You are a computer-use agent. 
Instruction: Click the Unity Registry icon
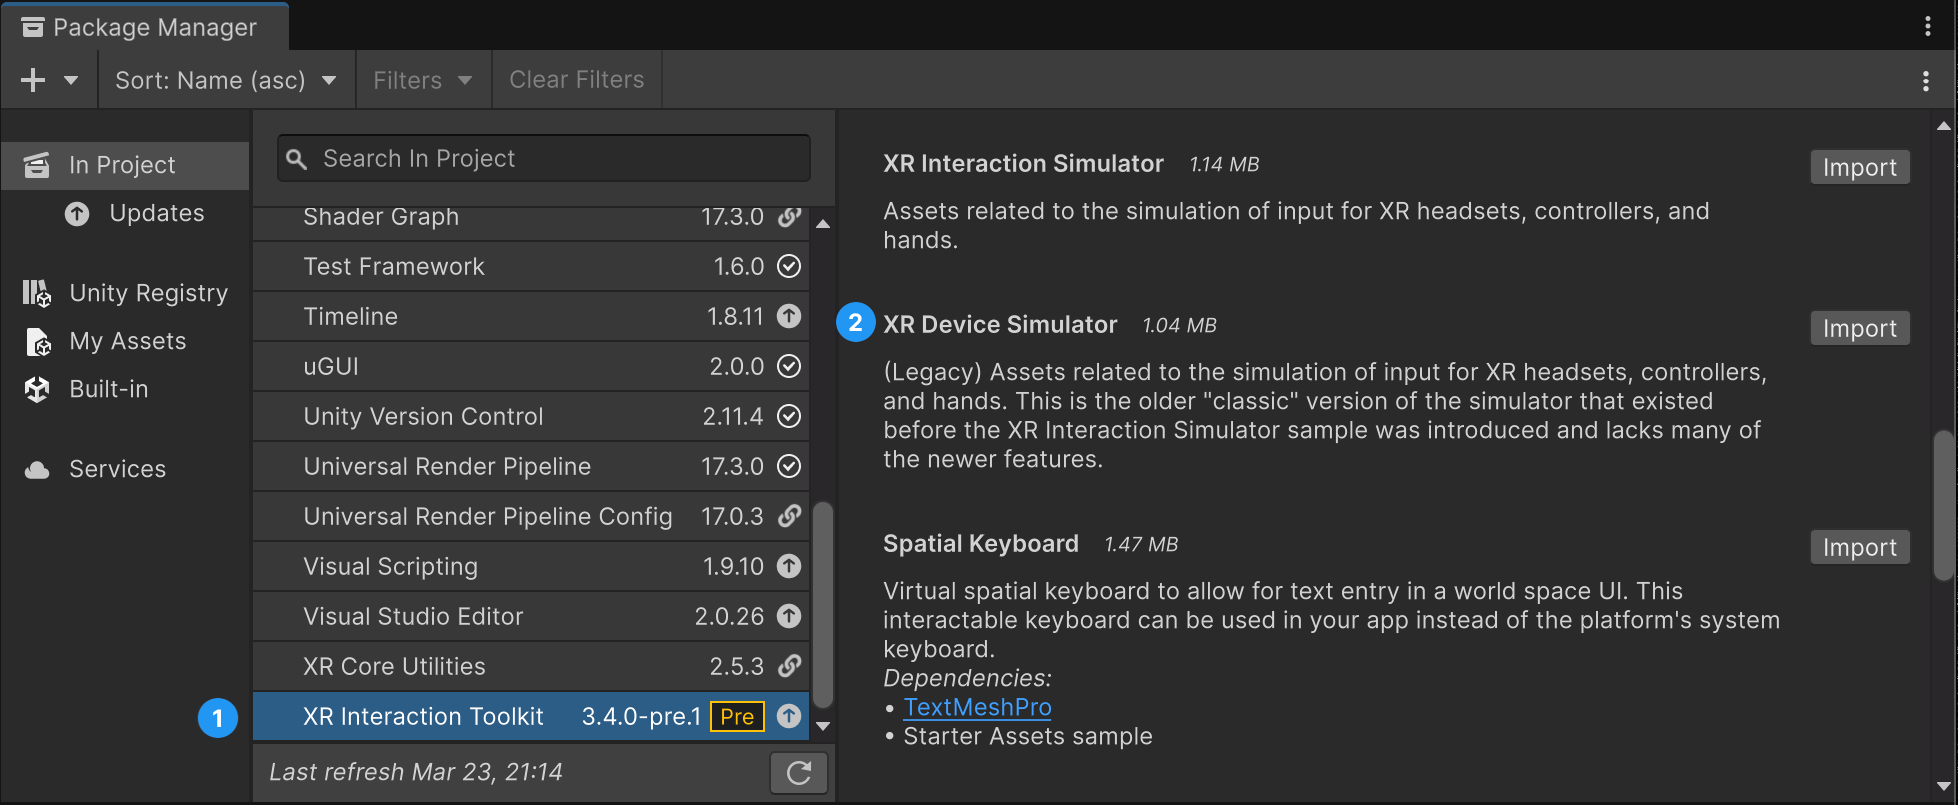37,293
